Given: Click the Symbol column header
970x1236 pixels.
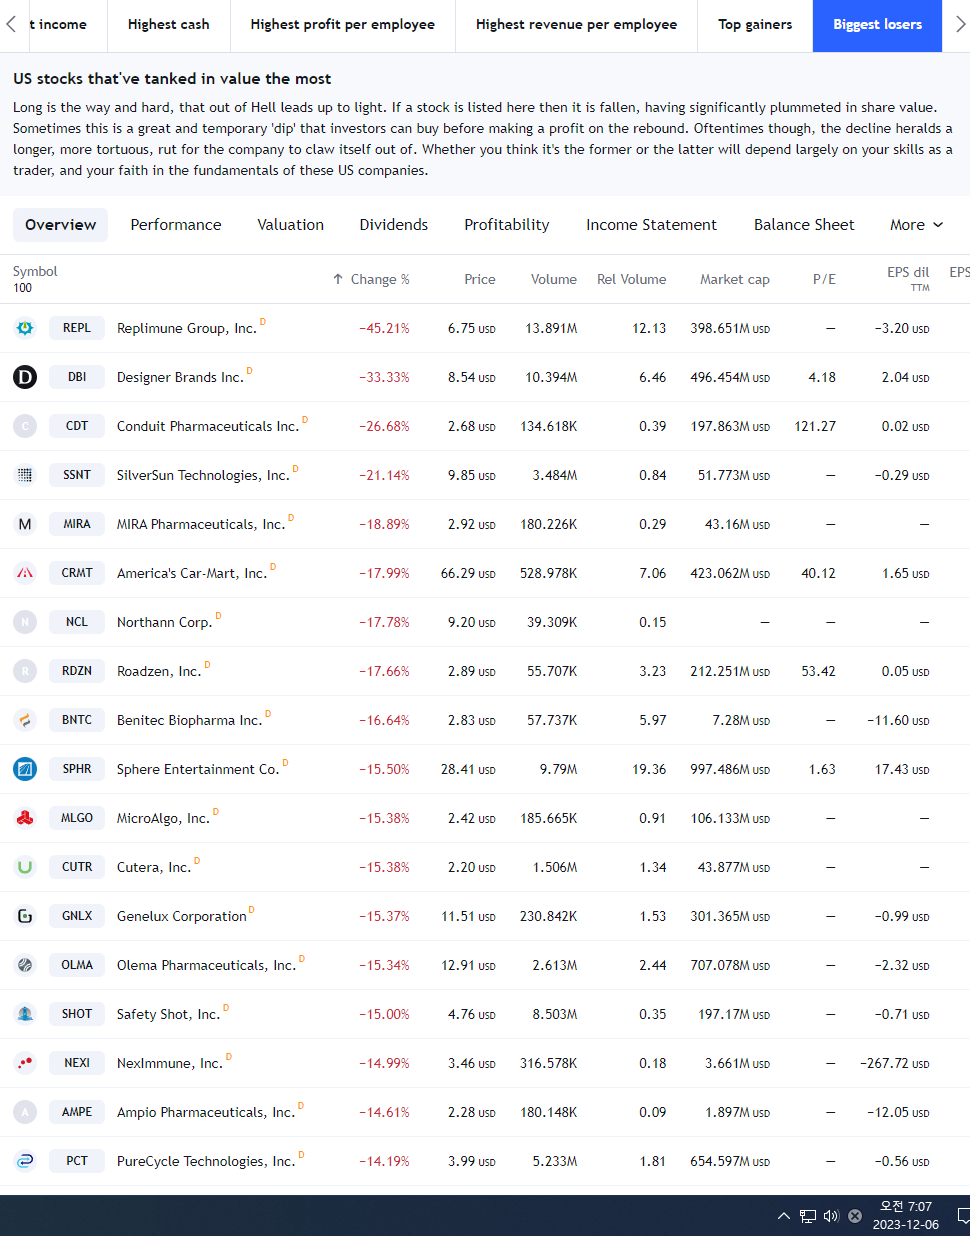Looking at the screenshot, I should (35, 271).
